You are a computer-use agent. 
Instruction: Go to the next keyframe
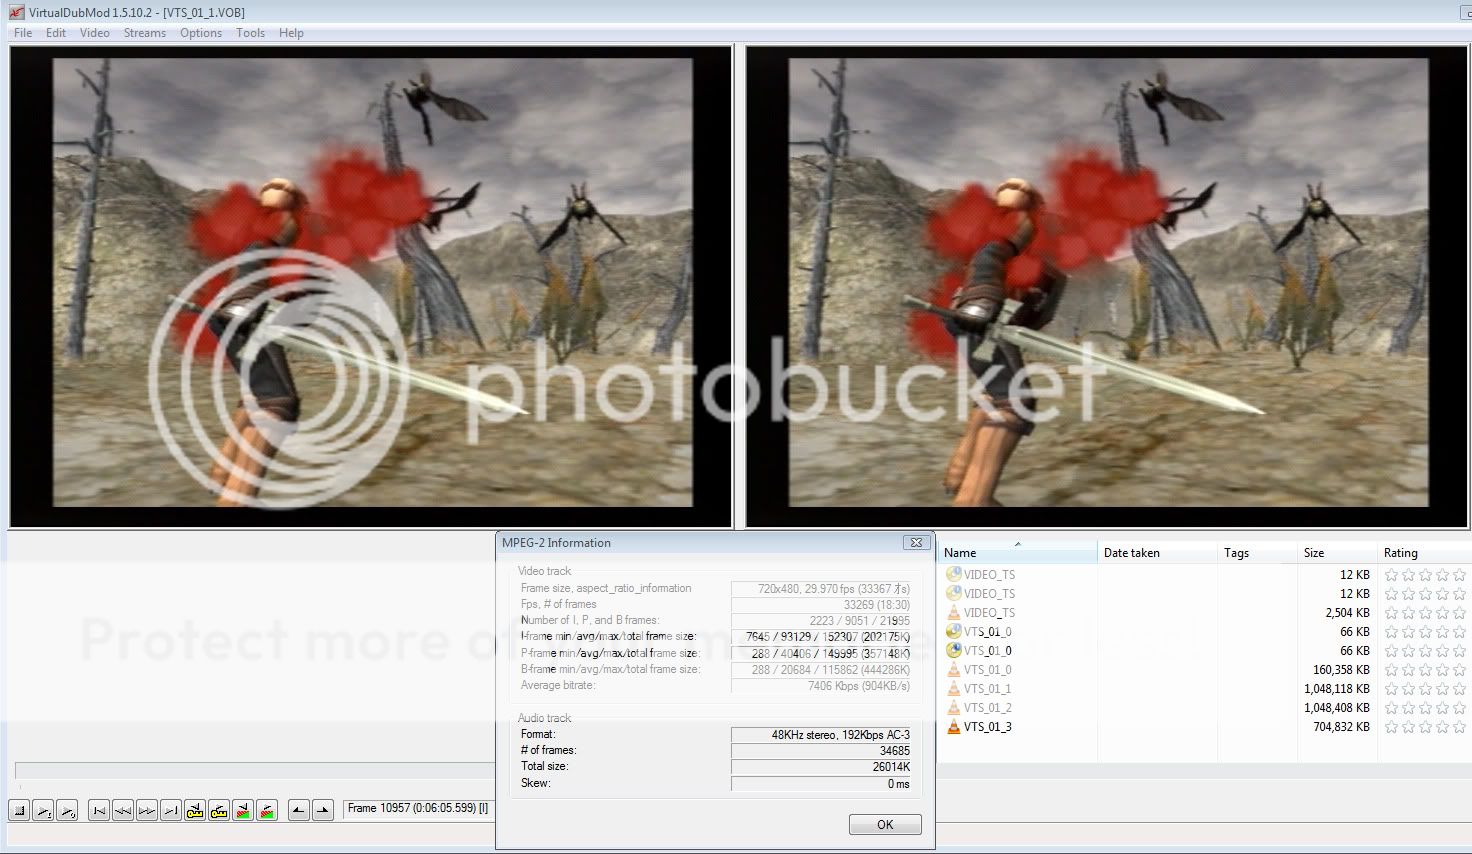click(x=219, y=811)
